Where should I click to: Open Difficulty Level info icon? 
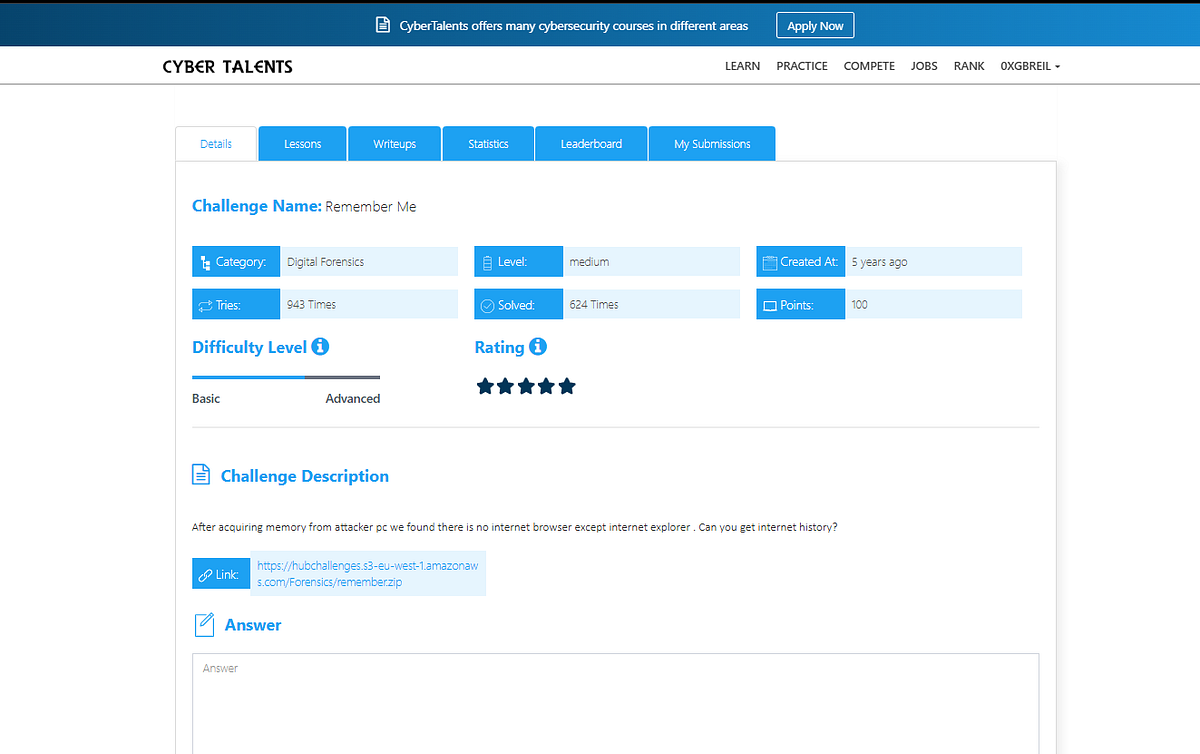320,347
